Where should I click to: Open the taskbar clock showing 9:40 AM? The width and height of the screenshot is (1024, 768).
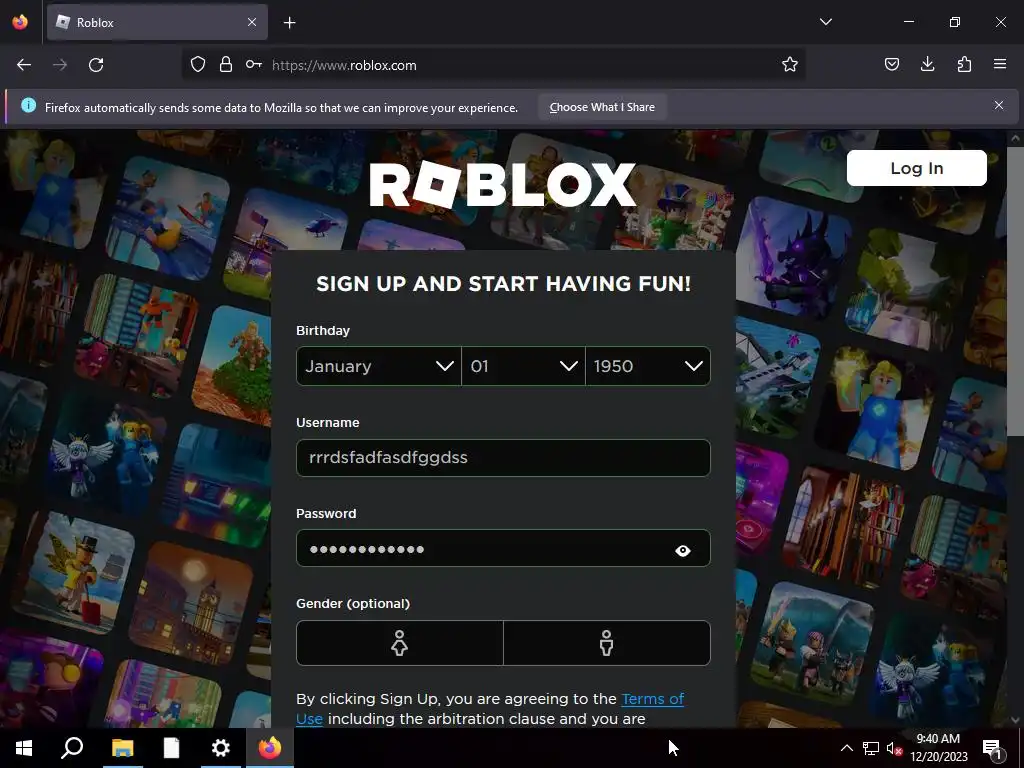point(938,748)
